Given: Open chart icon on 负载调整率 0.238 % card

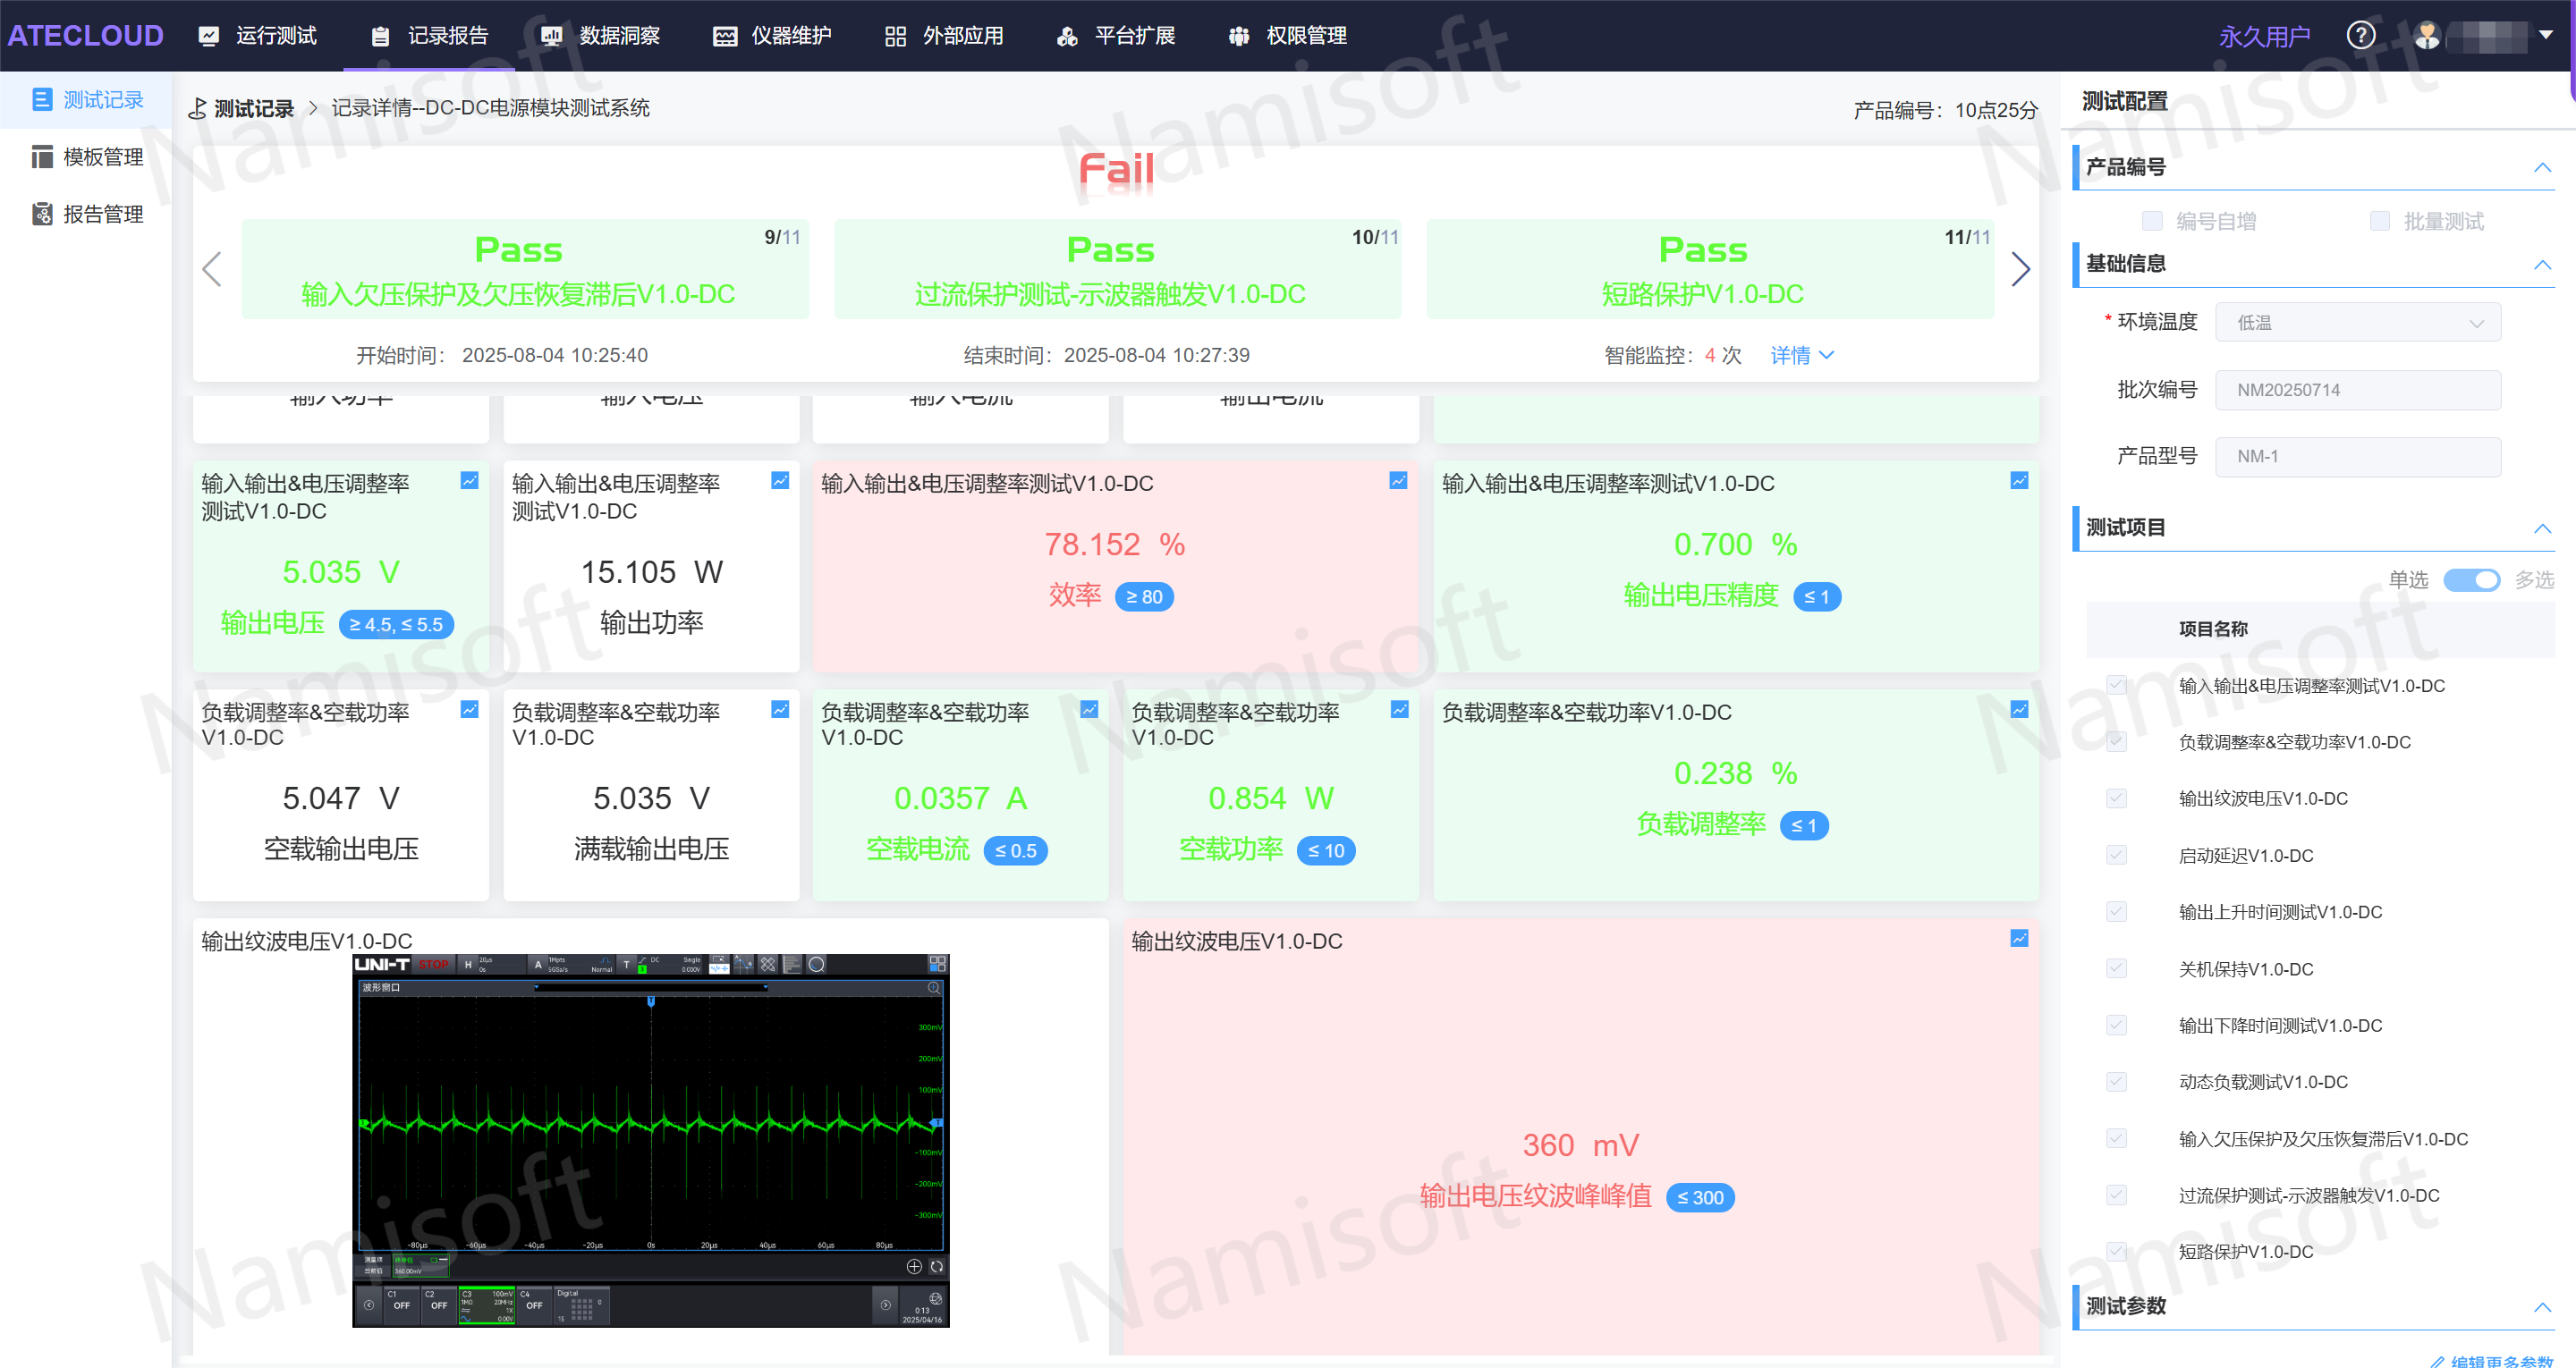Looking at the screenshot, I should tap(2019, 710).
